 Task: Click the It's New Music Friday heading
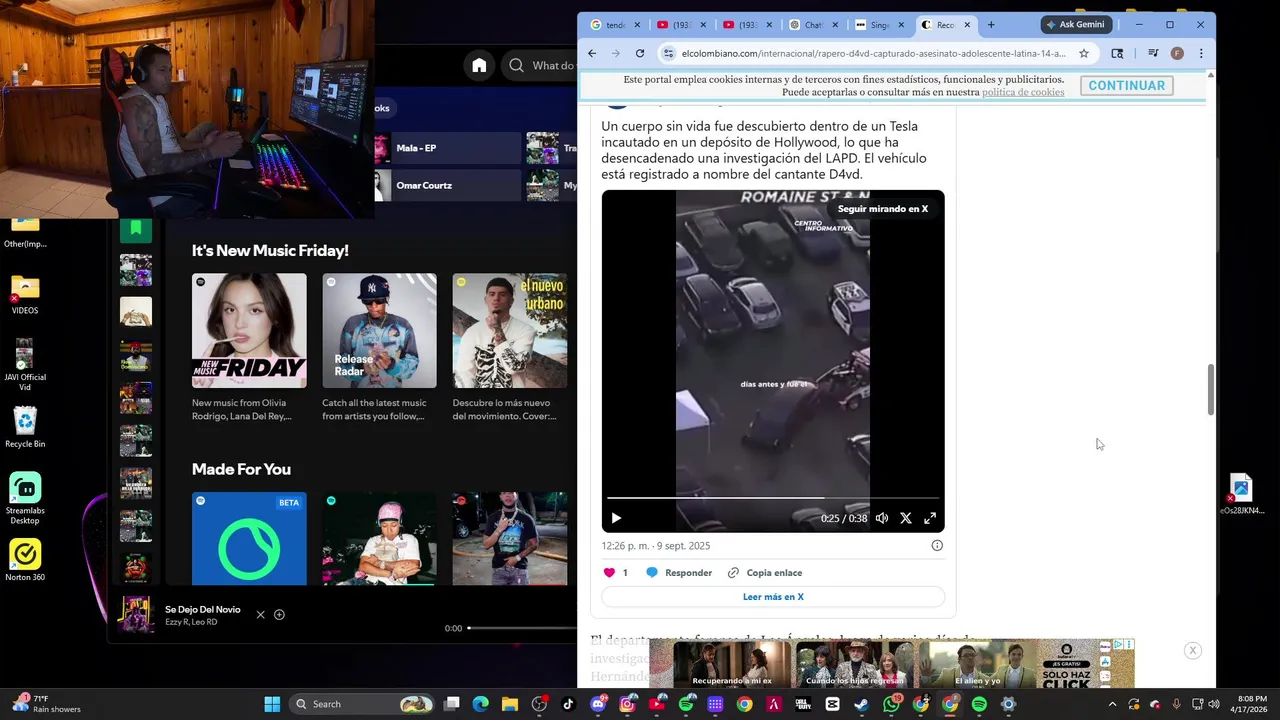click(x=270, y=251)
